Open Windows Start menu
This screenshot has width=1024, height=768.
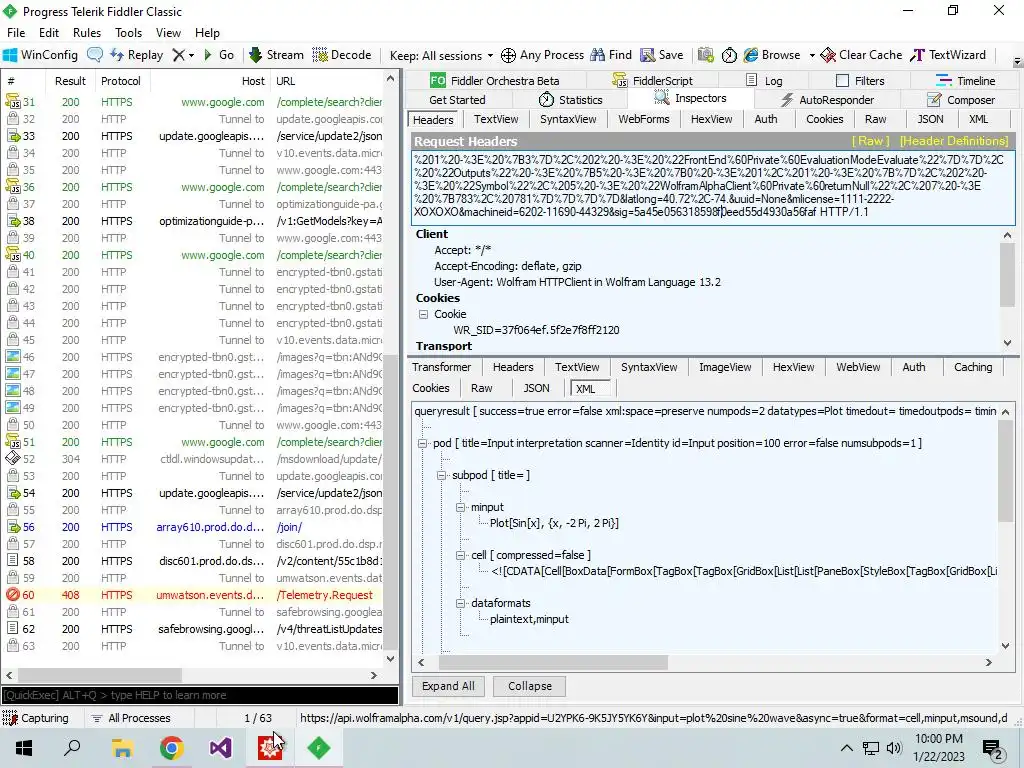(x=24, y=748)
